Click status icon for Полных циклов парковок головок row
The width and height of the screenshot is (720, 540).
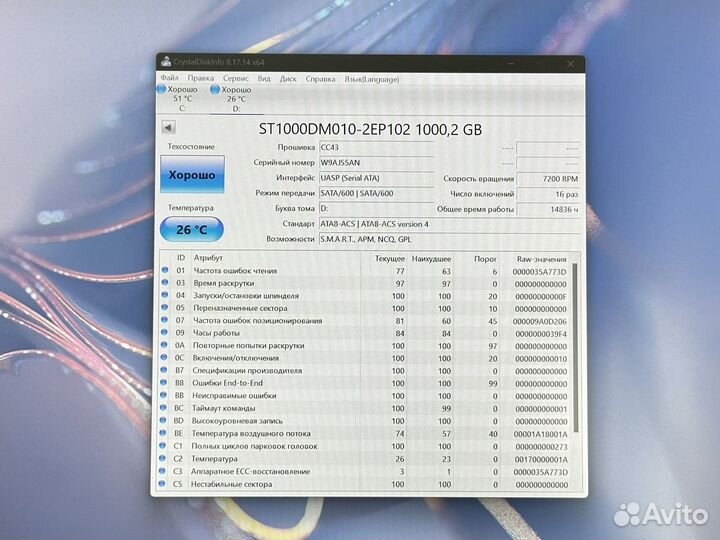162,445
